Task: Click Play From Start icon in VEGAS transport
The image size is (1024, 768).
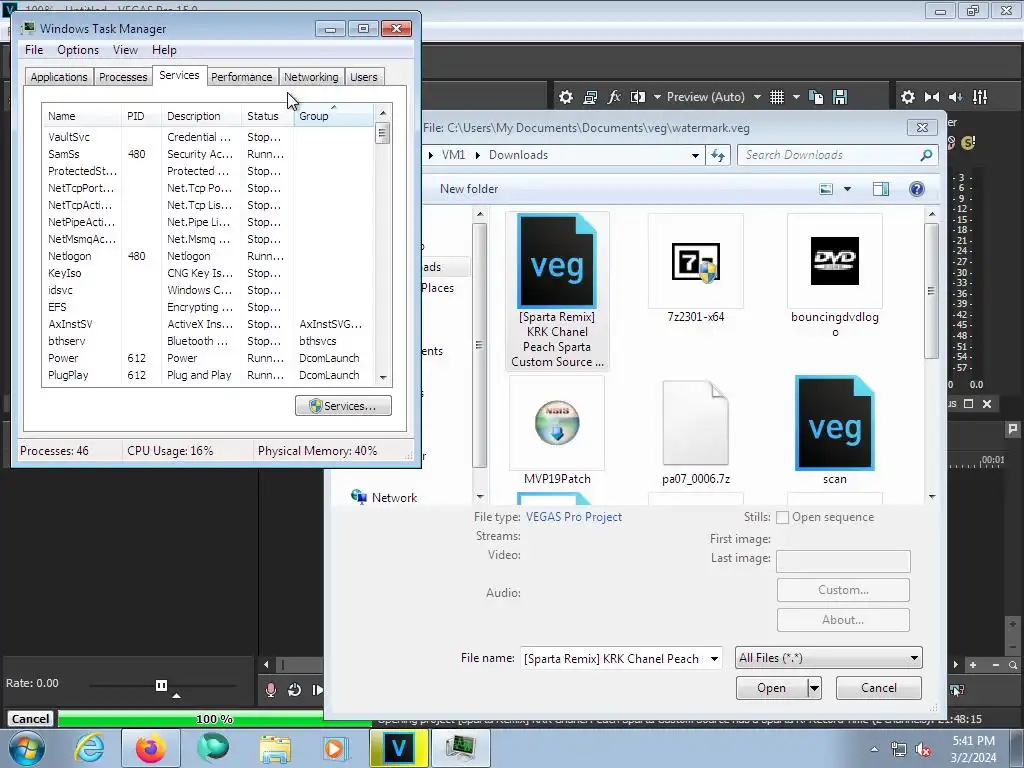Action: [x=317, y=690]
